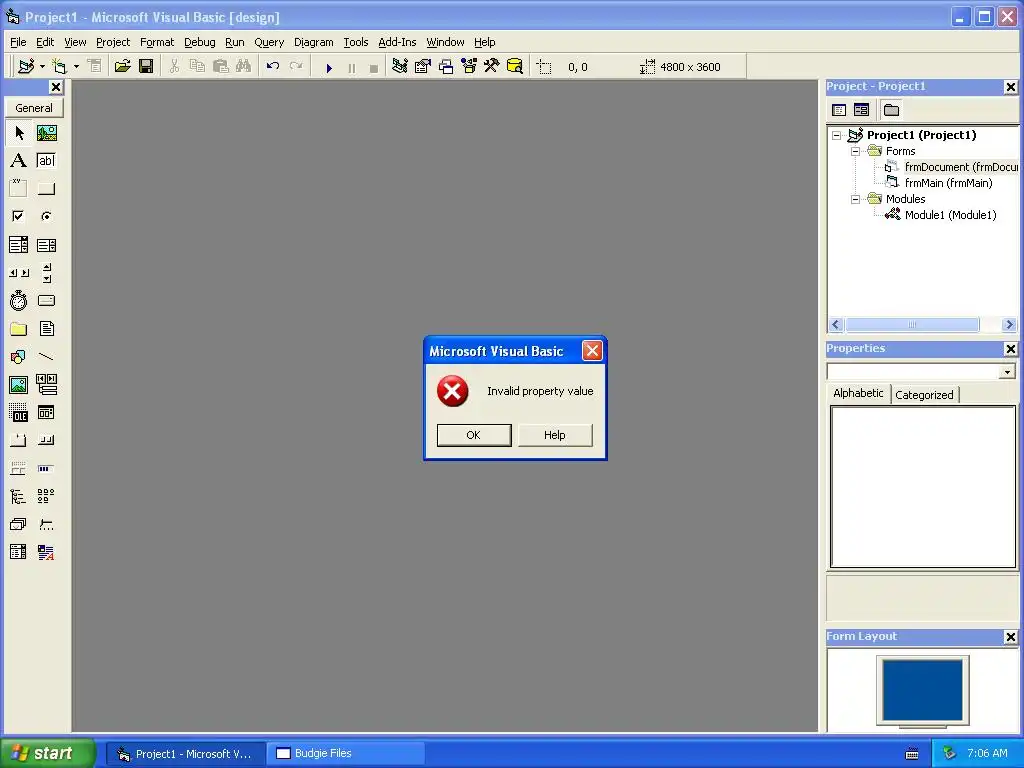
Task: Select Module1 (Module1) in project tree
Action: 950,216
